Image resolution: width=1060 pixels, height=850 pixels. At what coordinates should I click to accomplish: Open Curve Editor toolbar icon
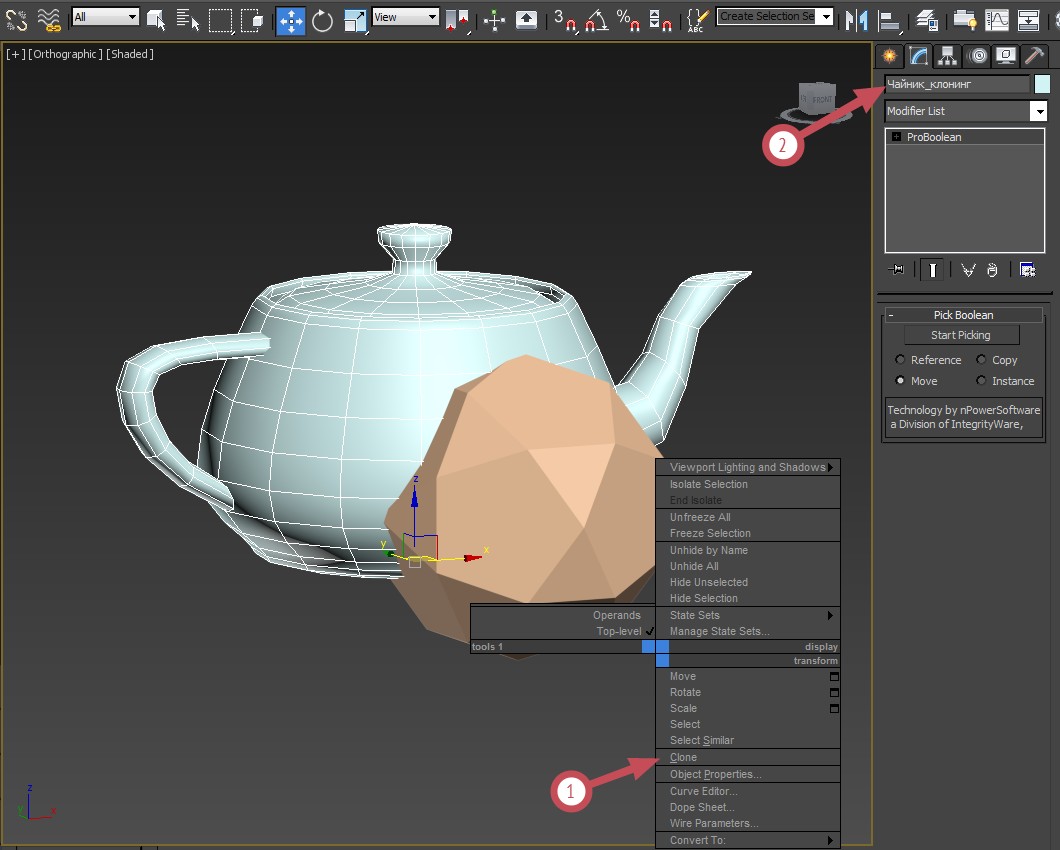[996, 20]
